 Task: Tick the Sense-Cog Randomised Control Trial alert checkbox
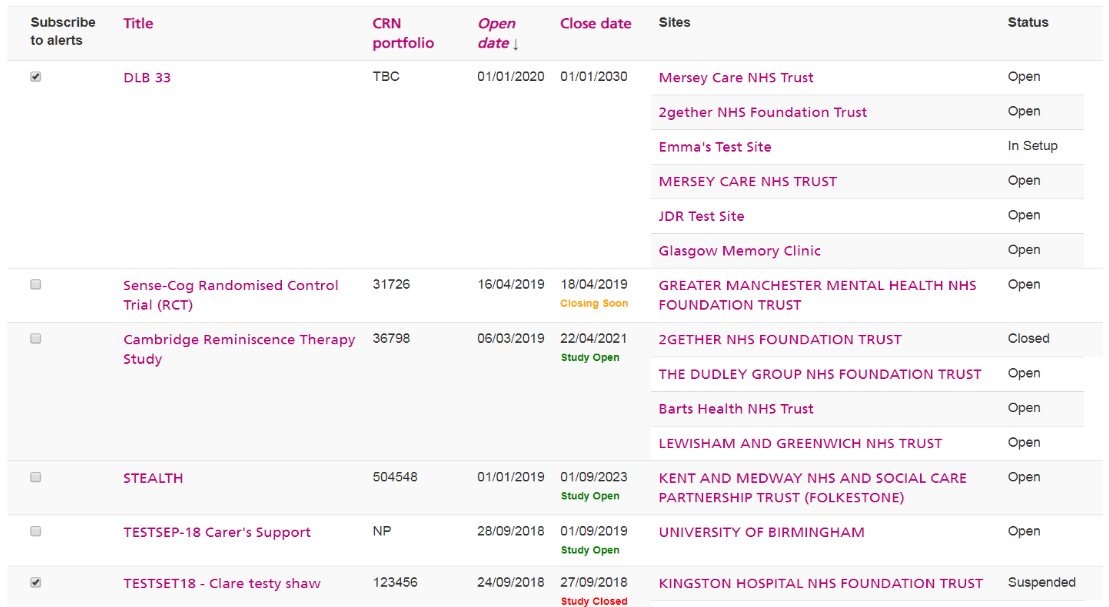36,285
